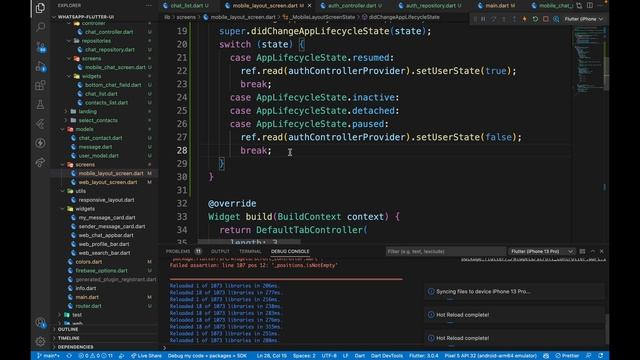The width and height of the screenshot is (640, 360).
Task: Click the sync changes status bar icon
Action: 69,356
